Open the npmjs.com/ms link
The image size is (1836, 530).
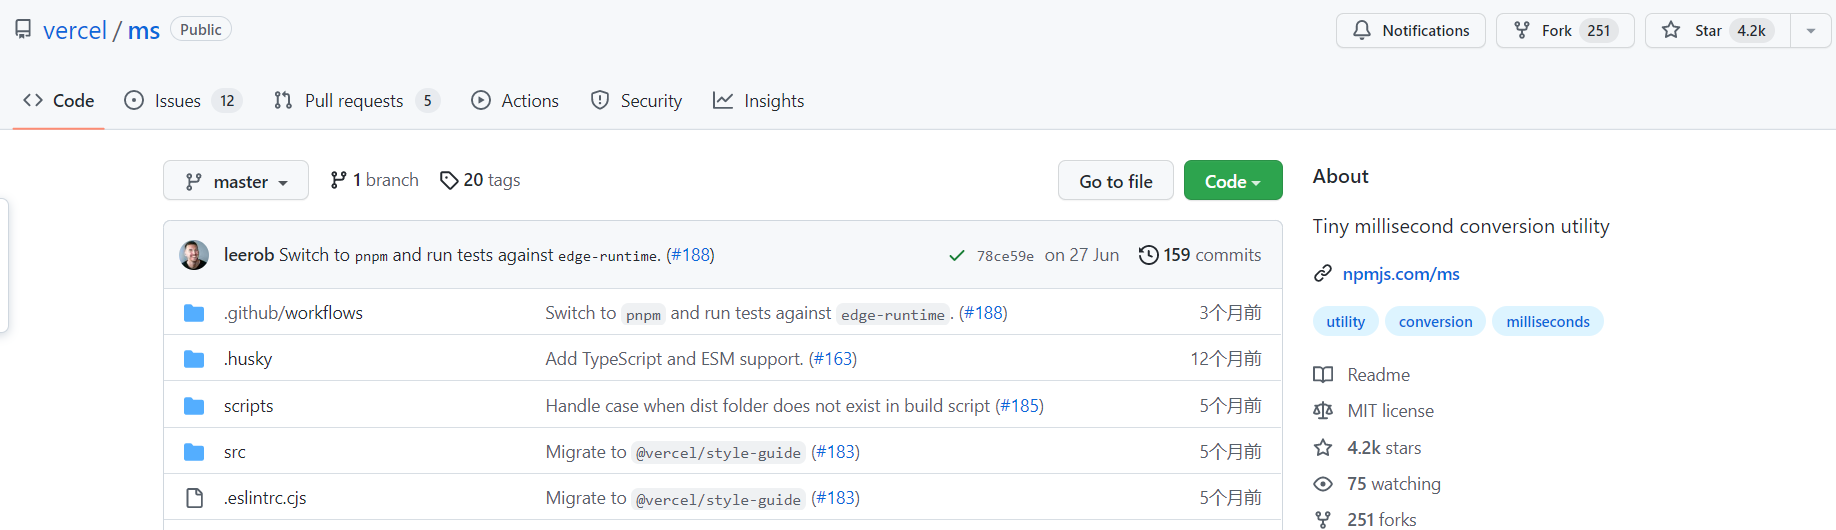(1401, 274)
